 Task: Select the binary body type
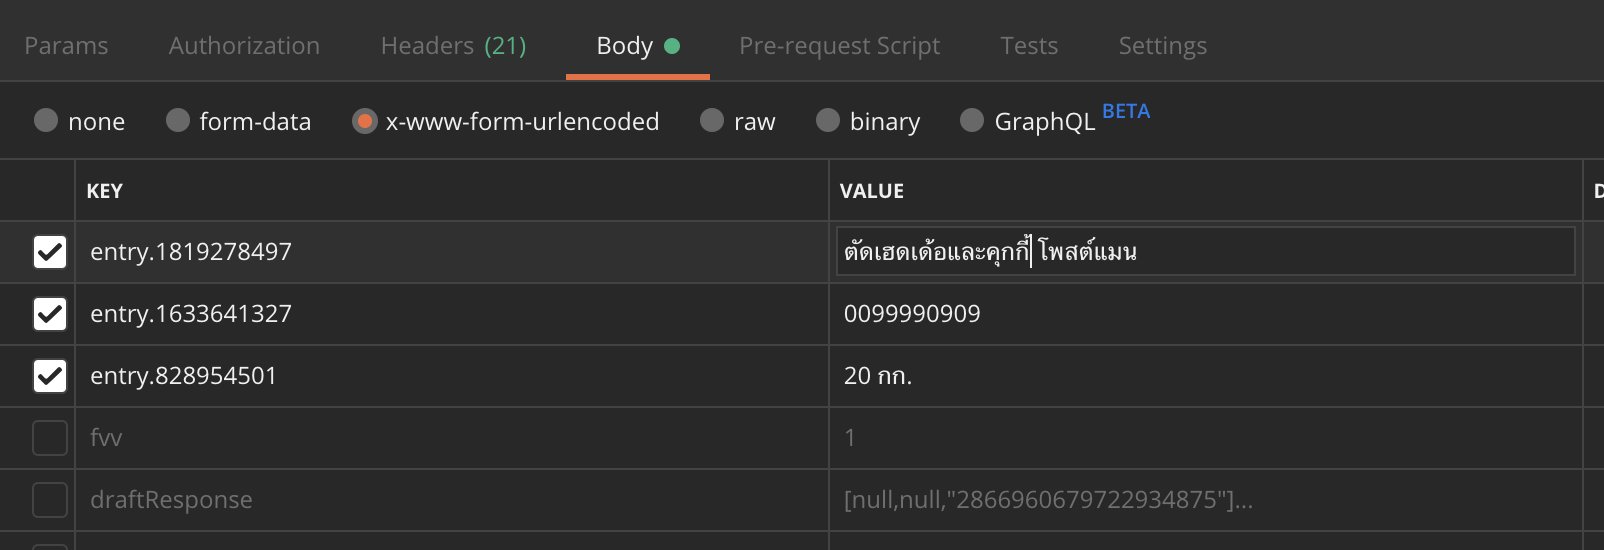(x=828, y=121)
